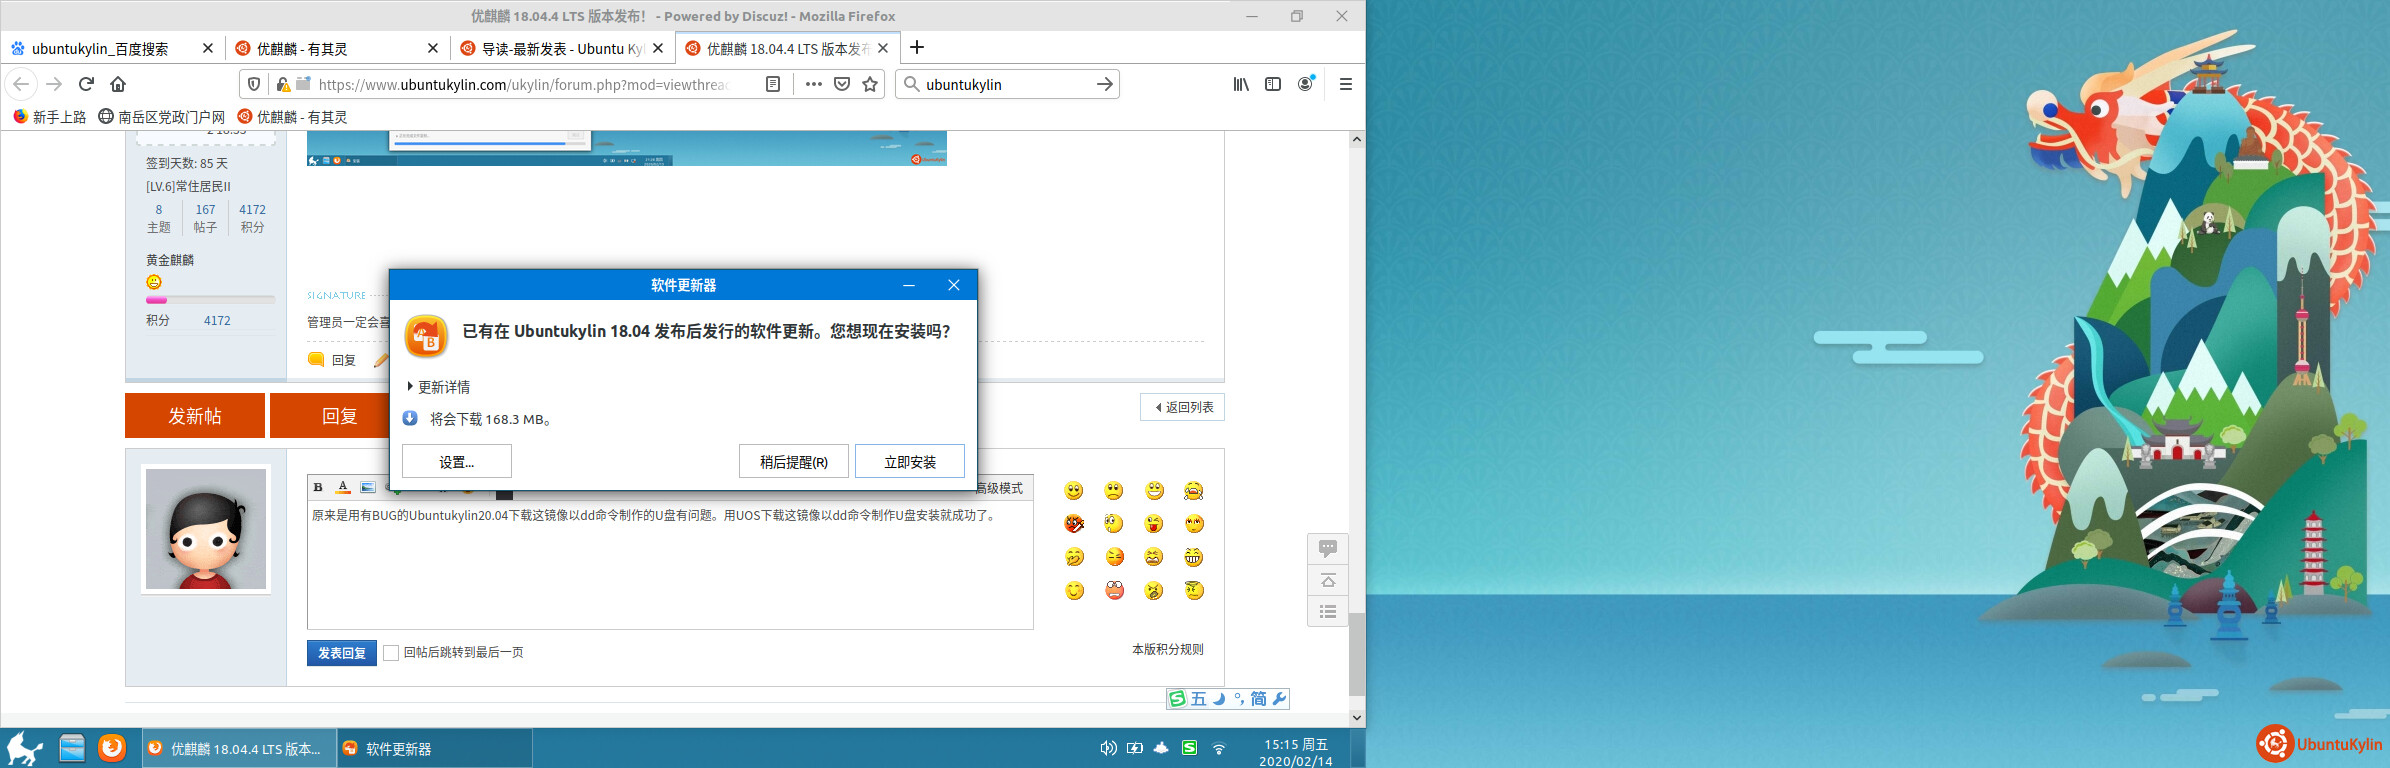Open the Sogou input method settings wrench

click(x=1279, y=699)
